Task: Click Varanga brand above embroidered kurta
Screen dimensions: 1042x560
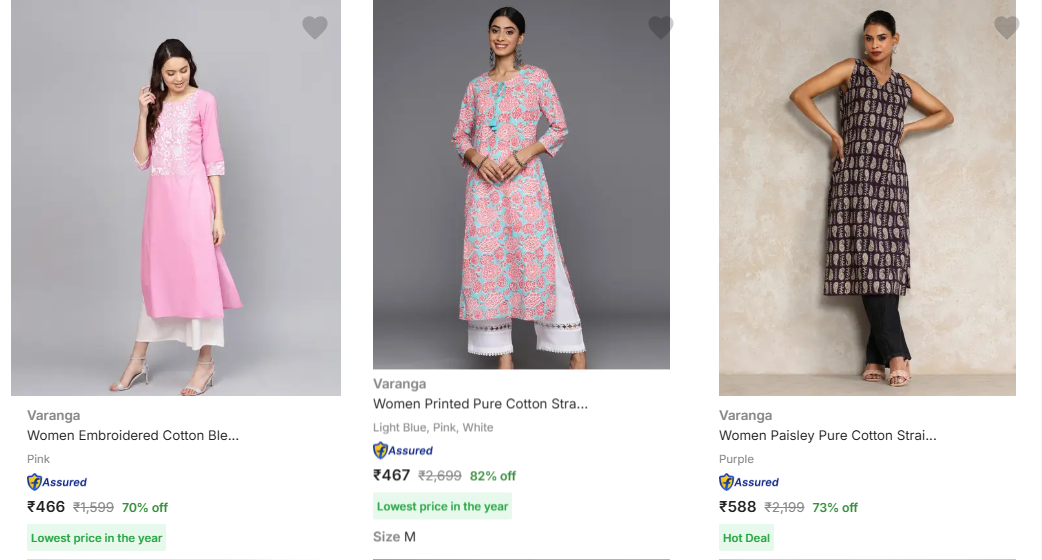Action: point(54,416)
